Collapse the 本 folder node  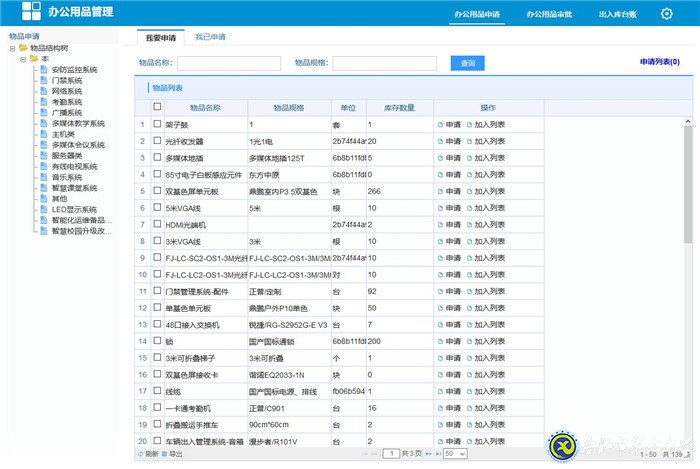pos(22,59)
